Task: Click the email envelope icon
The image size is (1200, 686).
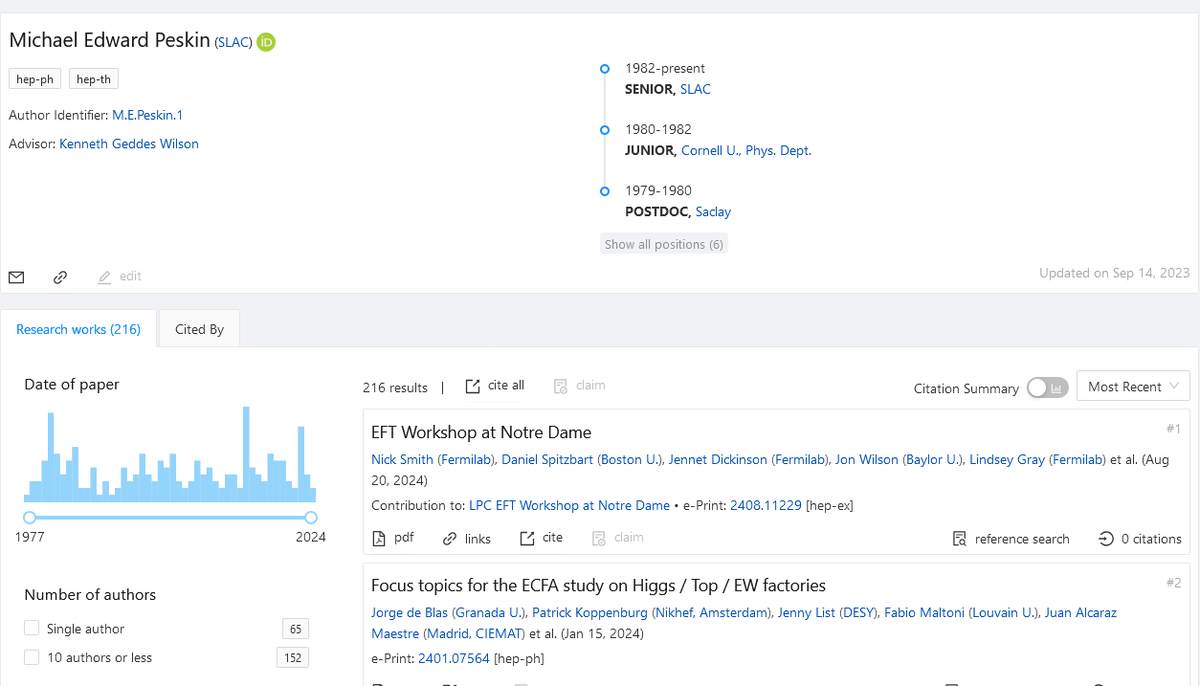Action: (16, 277)
